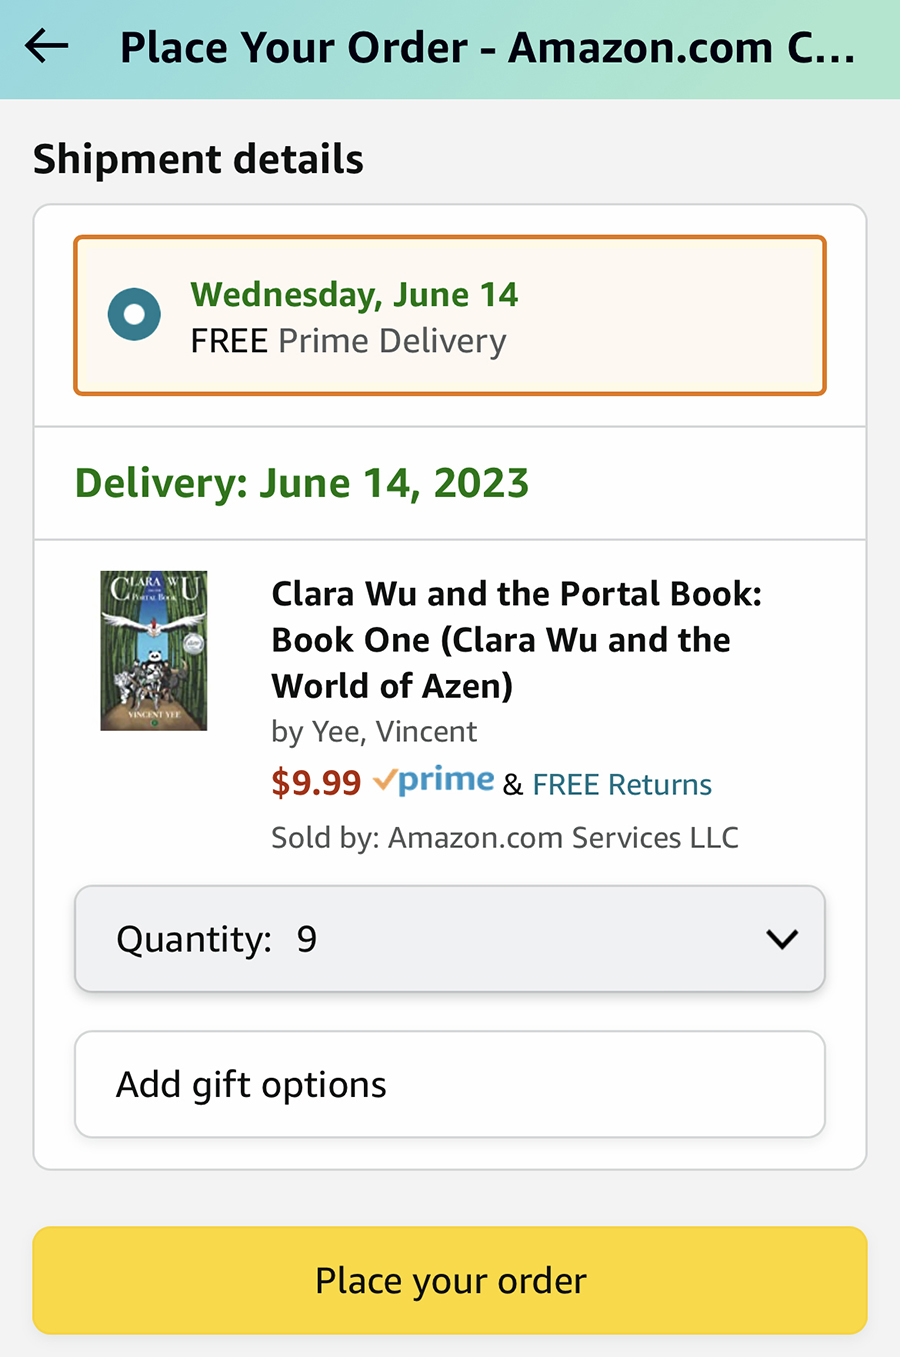Click the Sold by Amazon.com Services LLC text
The height and width of the screenshot is (1357, 900).
coord(504,837)
